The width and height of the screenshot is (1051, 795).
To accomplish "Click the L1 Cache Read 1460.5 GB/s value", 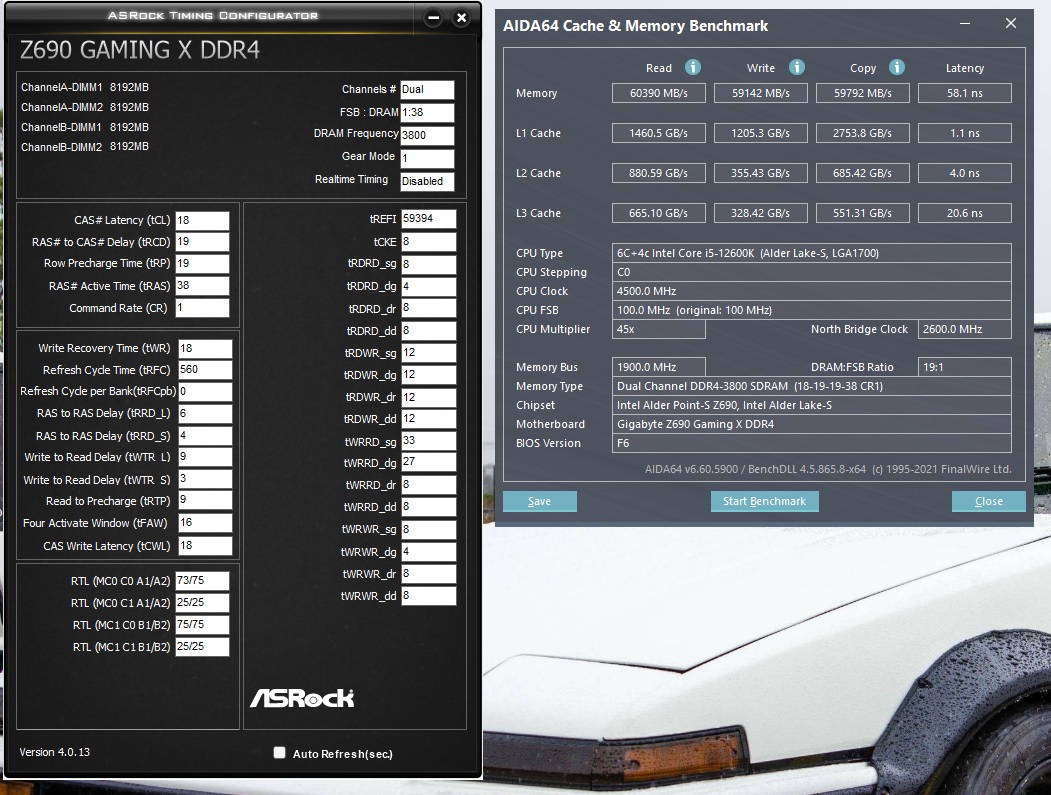I will point(659,133).
